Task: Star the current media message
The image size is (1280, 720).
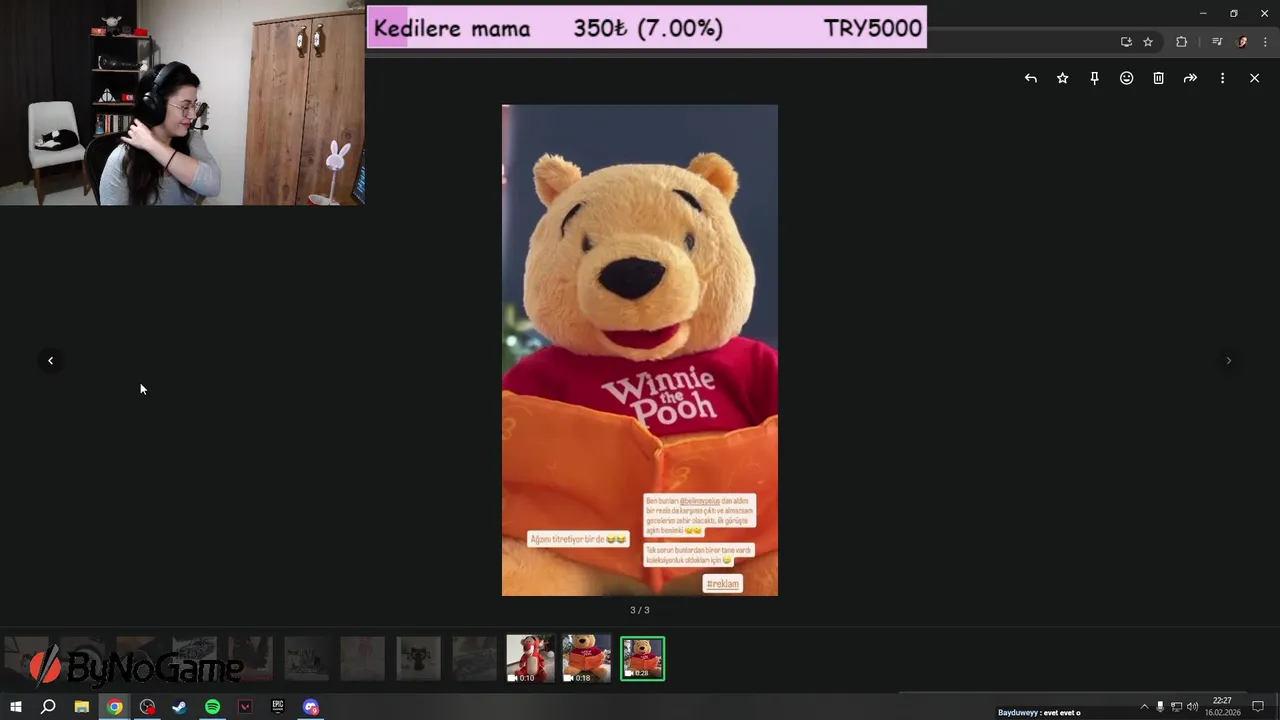Action: 1063,78
